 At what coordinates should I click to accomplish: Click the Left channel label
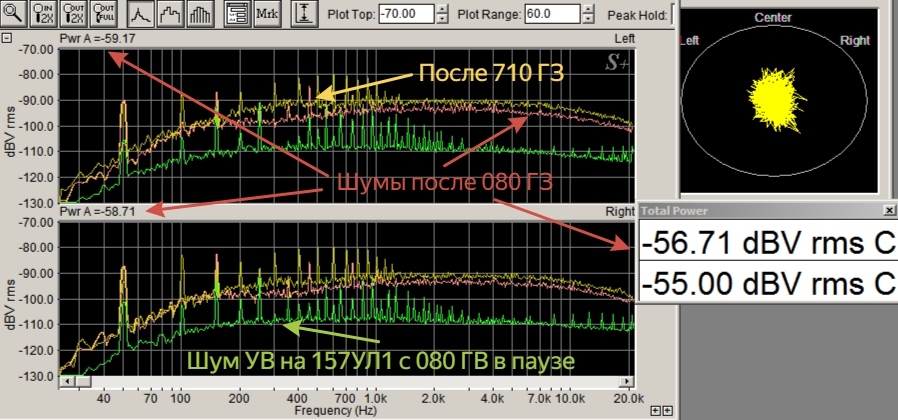click(x=625, y=38)
